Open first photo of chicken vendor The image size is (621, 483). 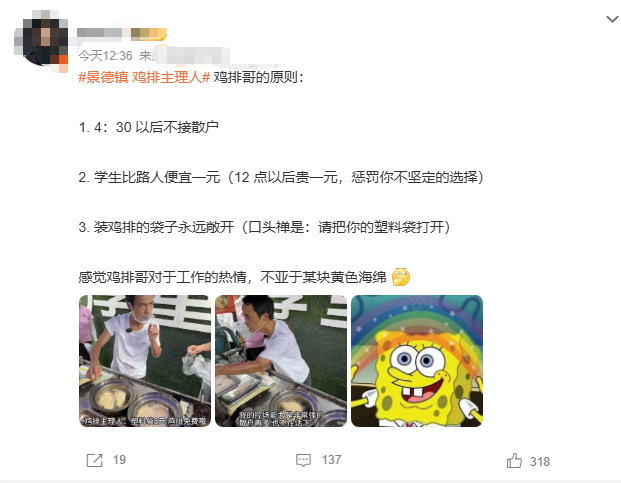(145, 361)
